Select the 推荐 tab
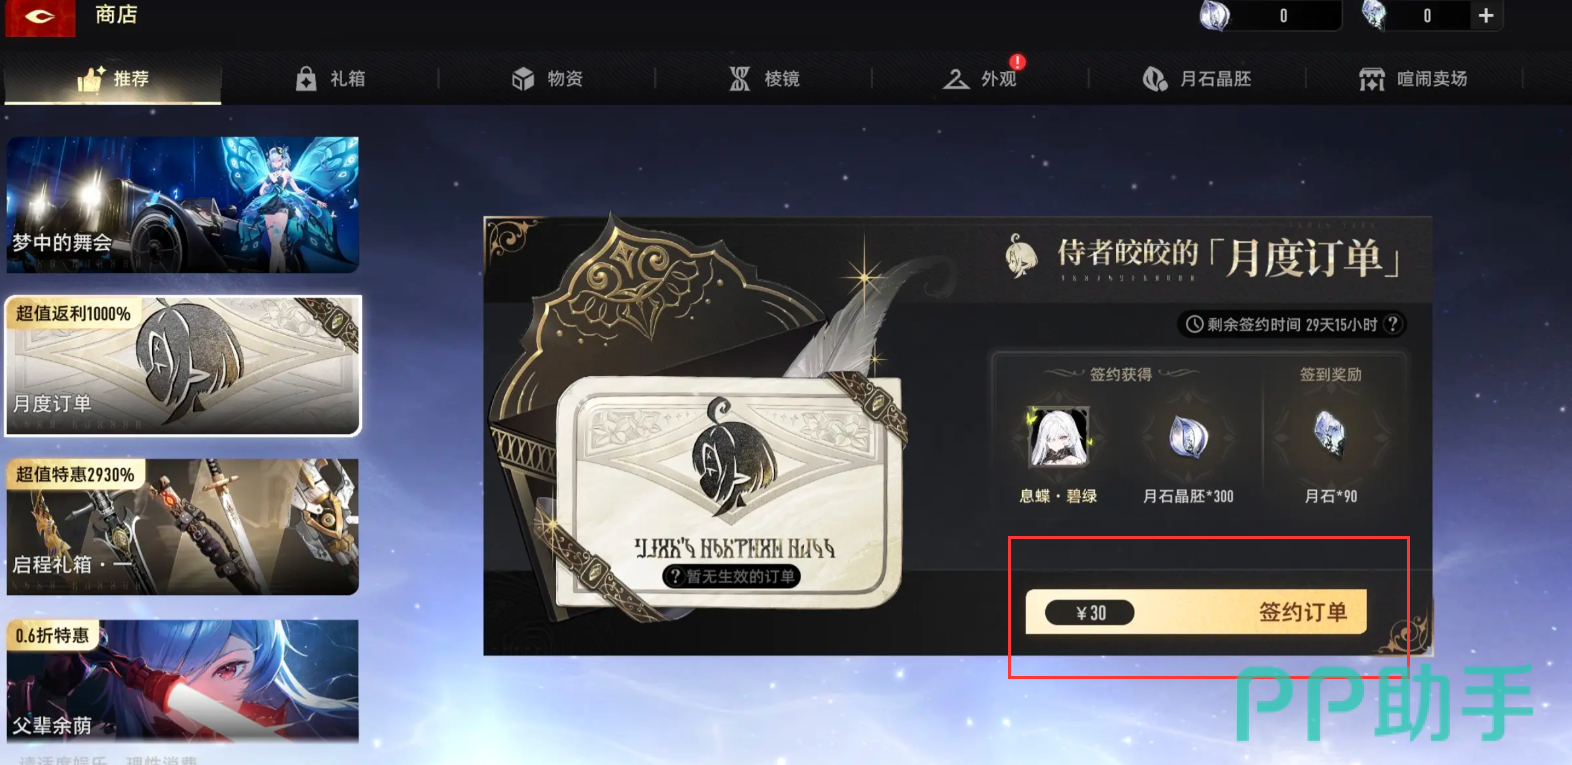This screenshot has height=765, width=1572. click(113, 78)
